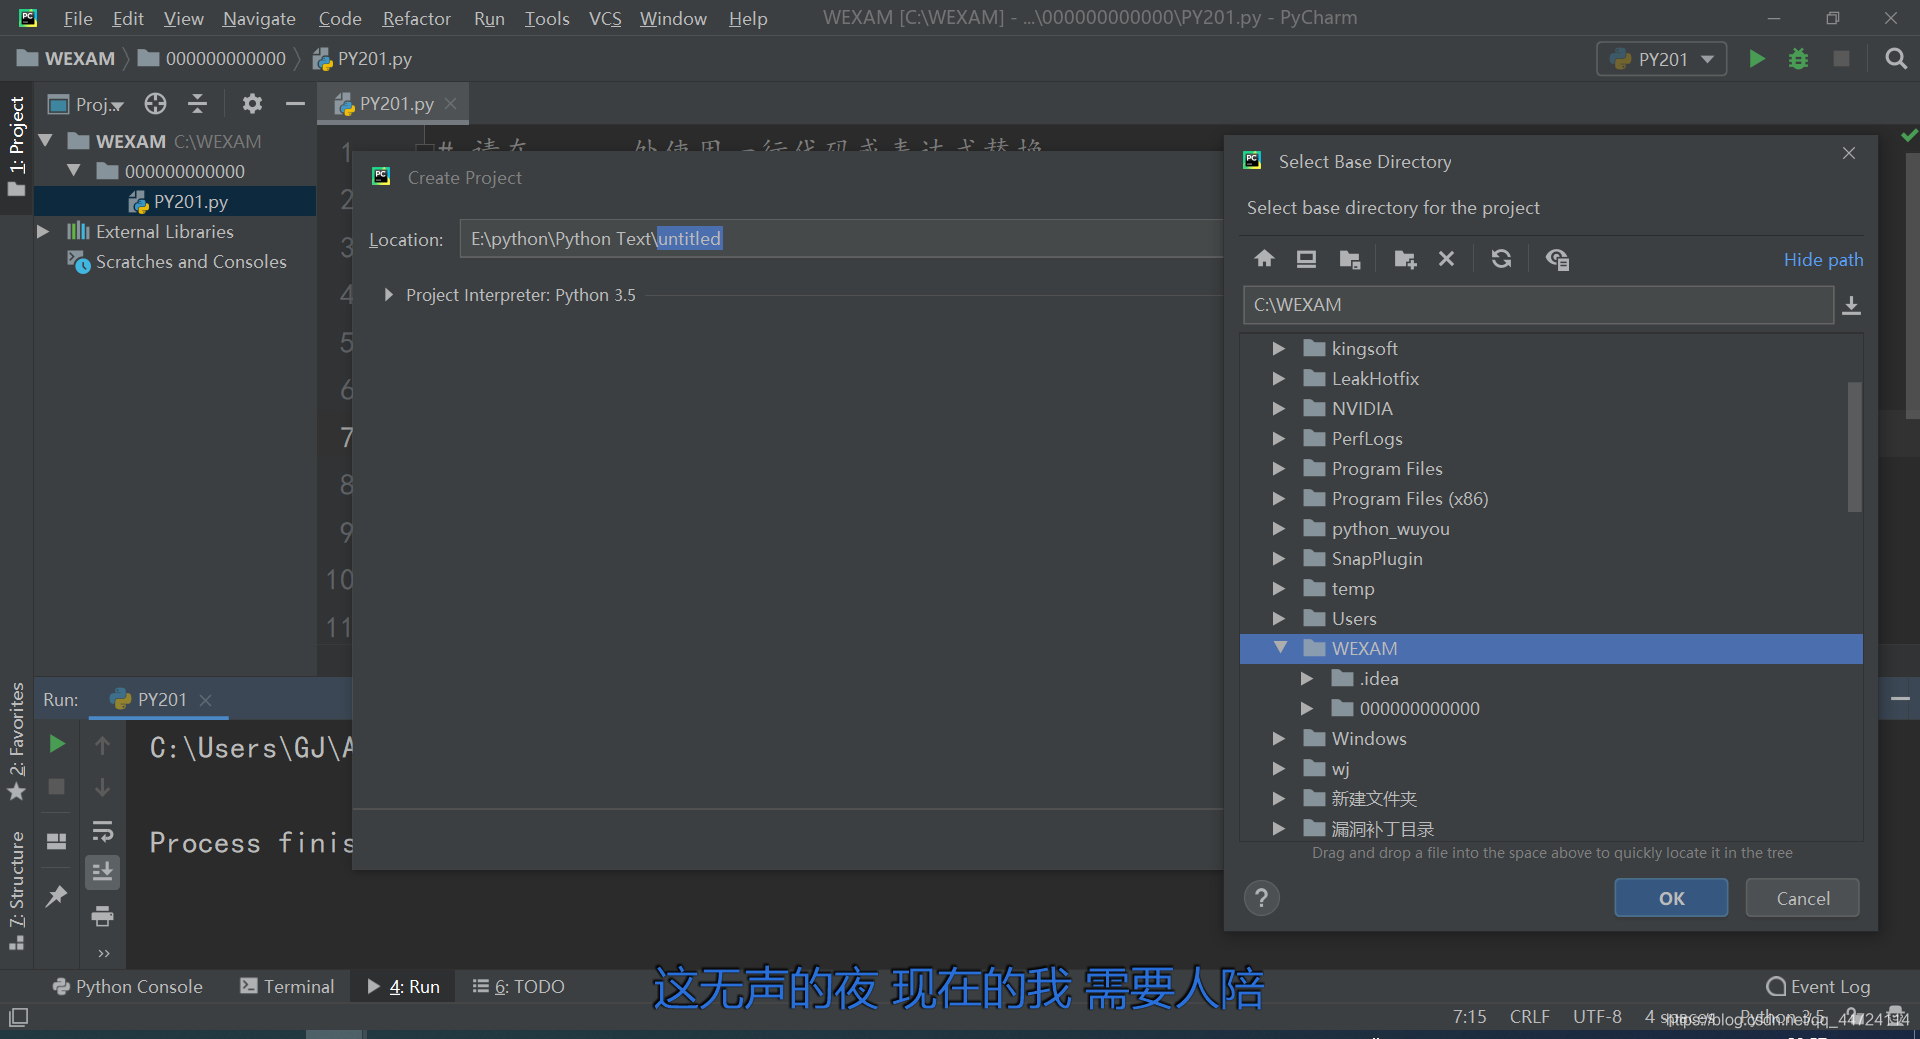Run PY201 with green play icon in toolbar
1920x1039 pixels.
coord(1757,59)
